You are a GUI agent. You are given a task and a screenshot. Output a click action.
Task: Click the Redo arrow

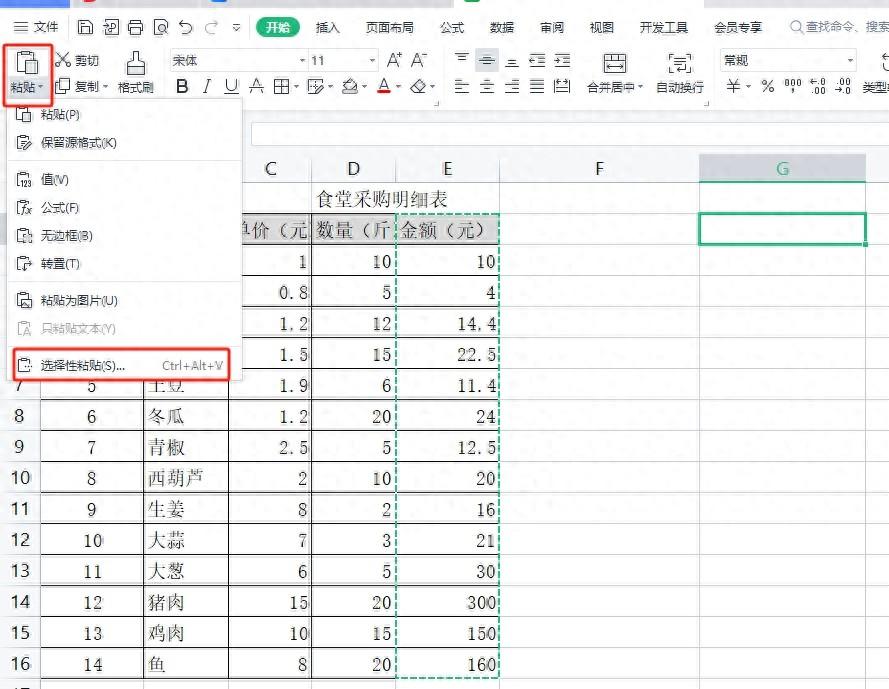pos(211,27)
